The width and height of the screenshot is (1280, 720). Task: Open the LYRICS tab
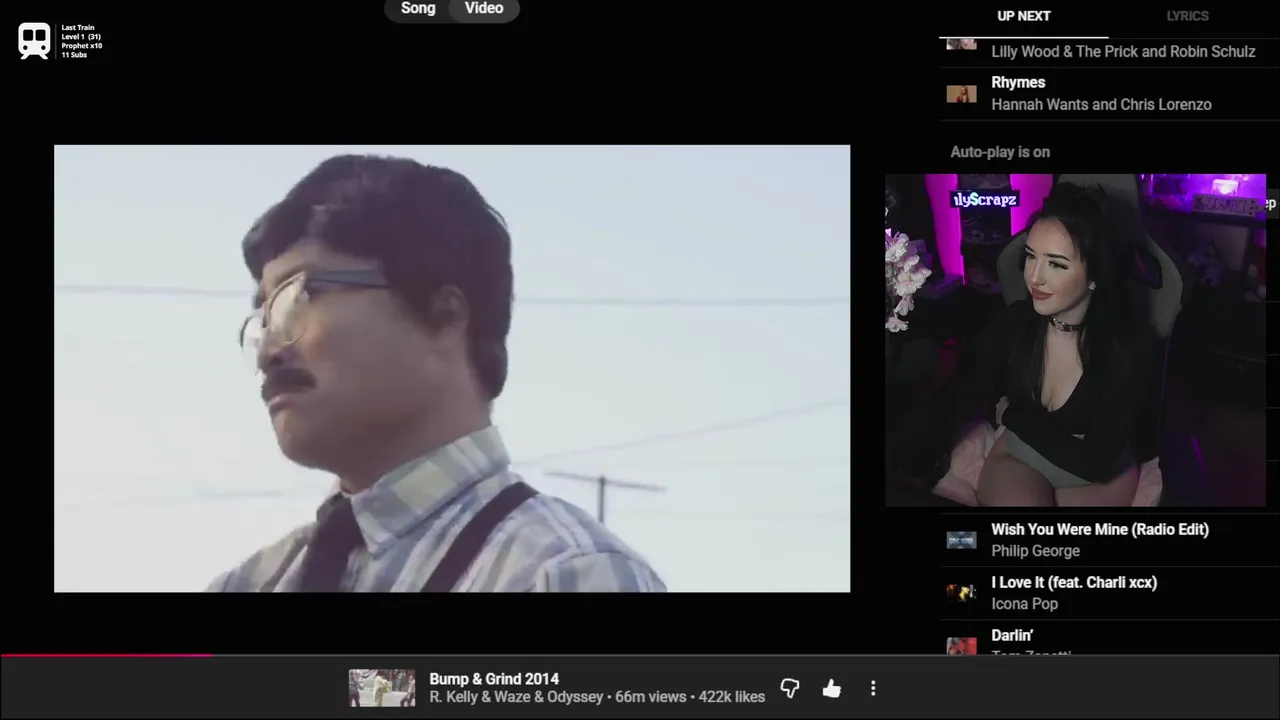point(1187,16)
